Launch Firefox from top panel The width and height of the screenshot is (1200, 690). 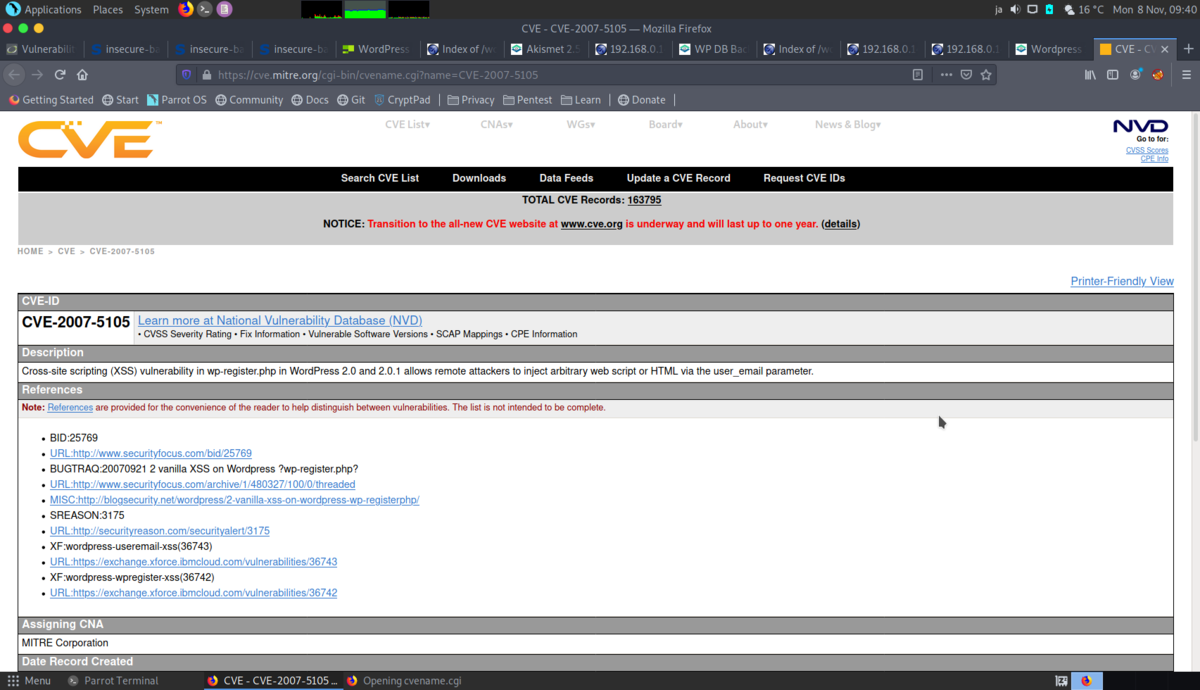pos(186,9)
